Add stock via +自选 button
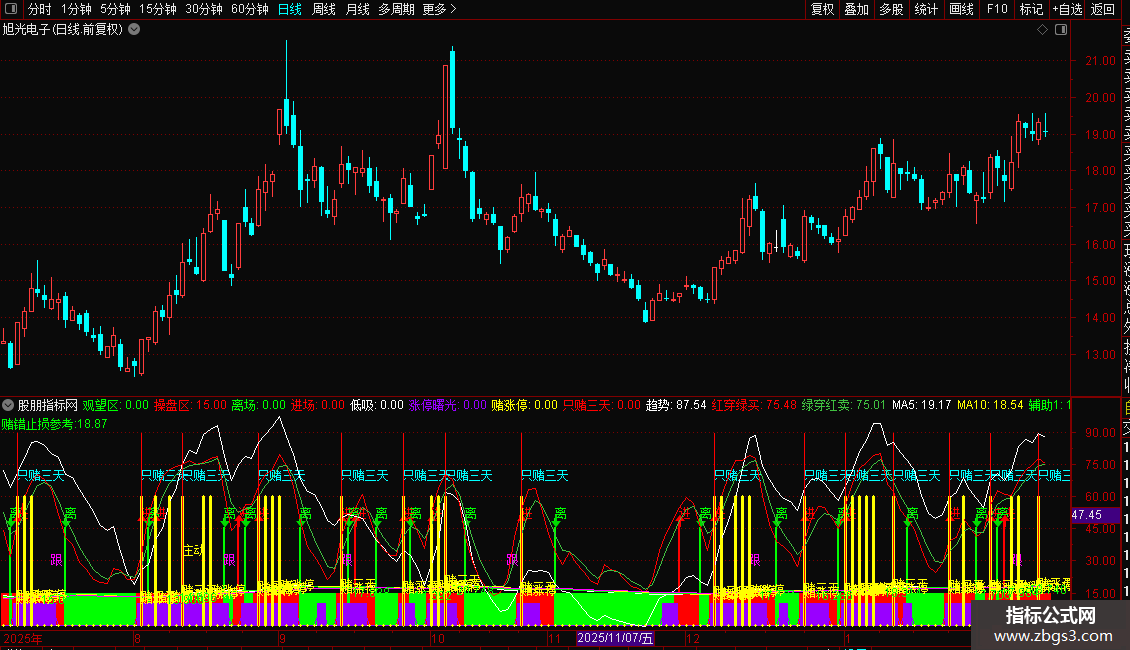This screenshot has width=1130, height=650. tap(1067, 9)
